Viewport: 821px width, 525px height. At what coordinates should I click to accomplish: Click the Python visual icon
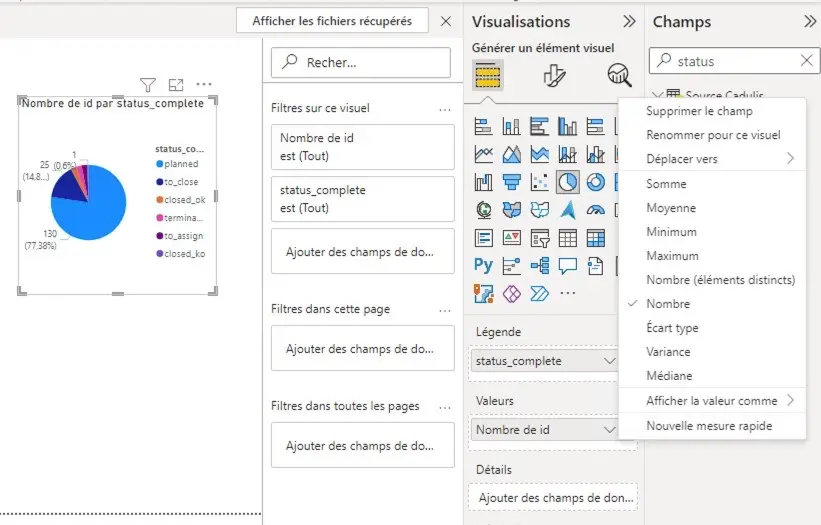click(484, 266)
